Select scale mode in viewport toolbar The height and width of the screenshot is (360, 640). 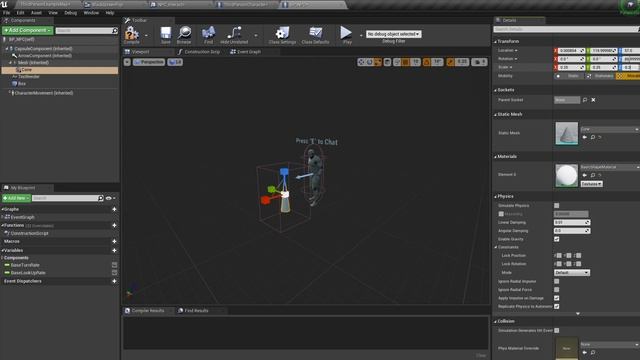(x=378, y=62)
